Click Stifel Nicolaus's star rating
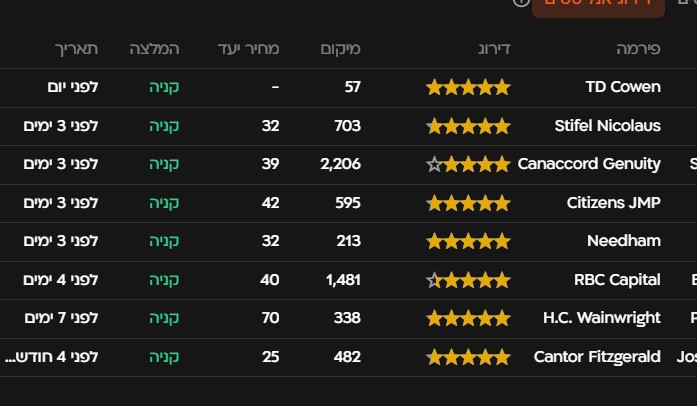The image size is (697, 406). 468,126
